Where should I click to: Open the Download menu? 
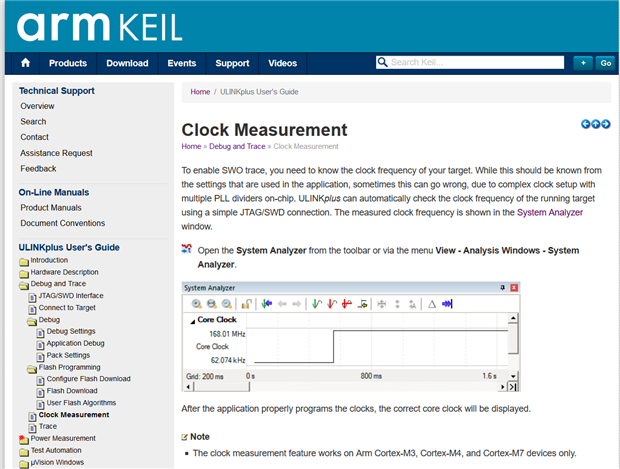pyautogui.click(x=127, y=63)
